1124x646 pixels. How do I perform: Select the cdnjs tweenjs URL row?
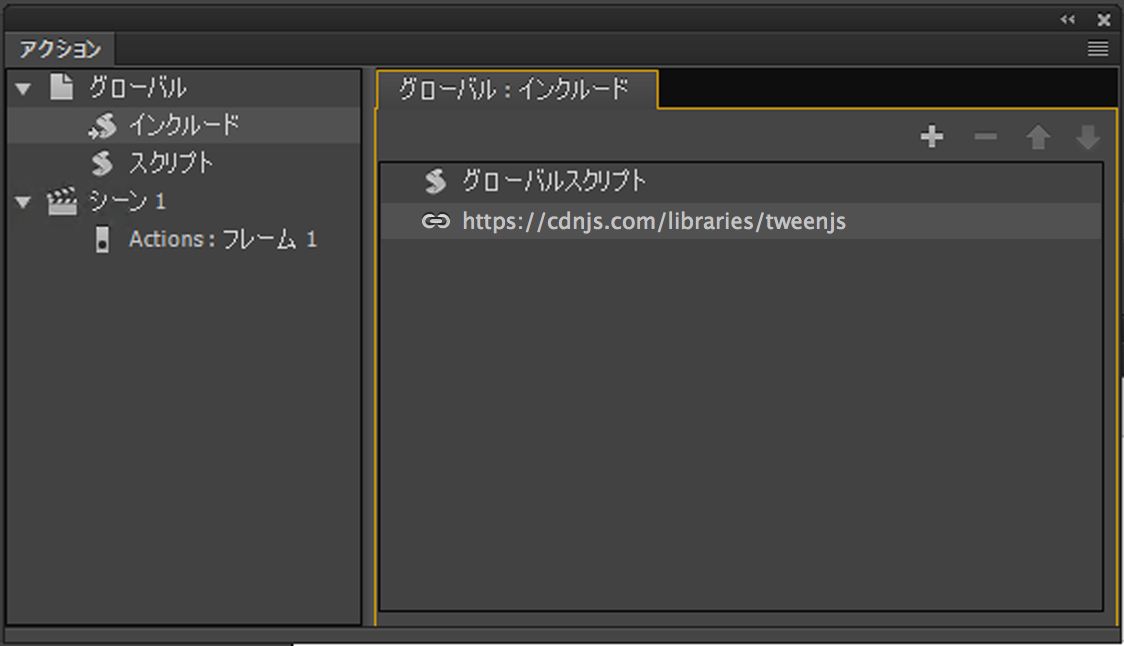[x=741, y=221]
